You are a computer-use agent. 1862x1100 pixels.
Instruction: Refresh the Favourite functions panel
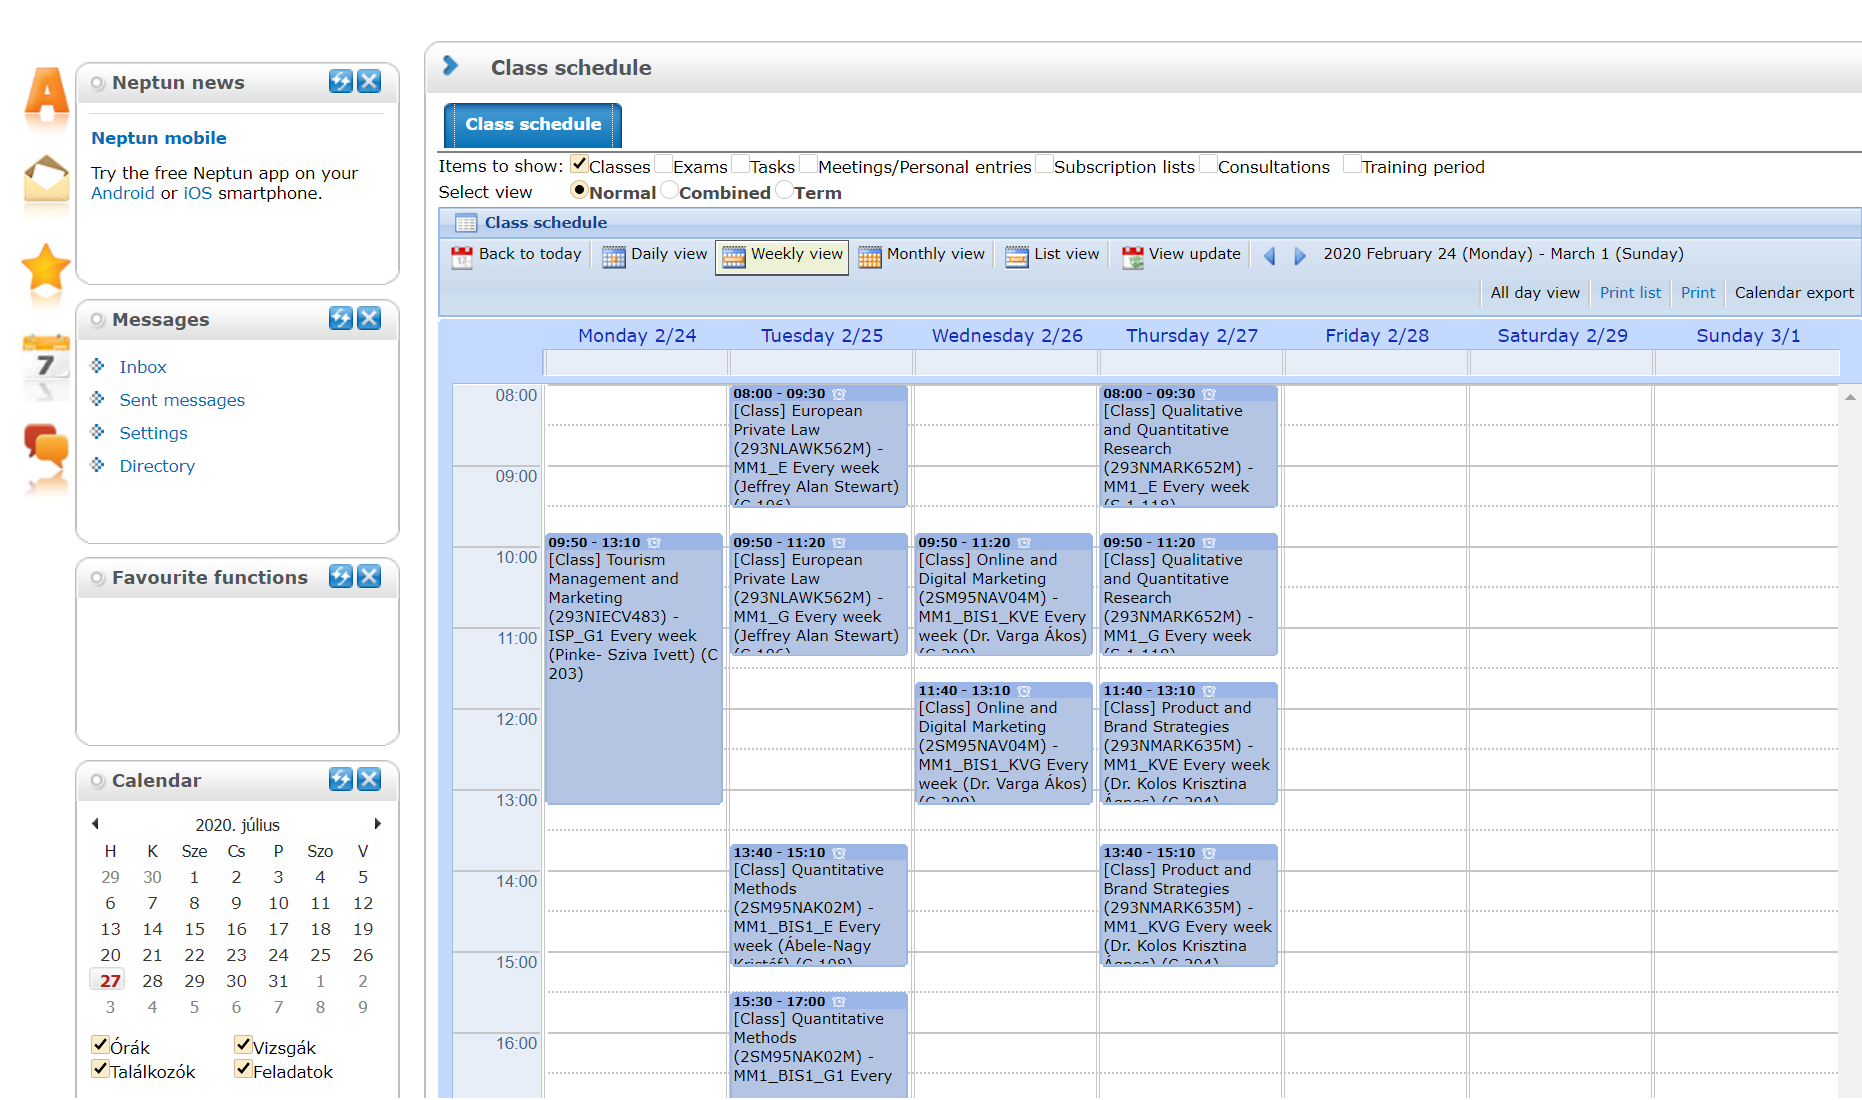coord(341,577)
